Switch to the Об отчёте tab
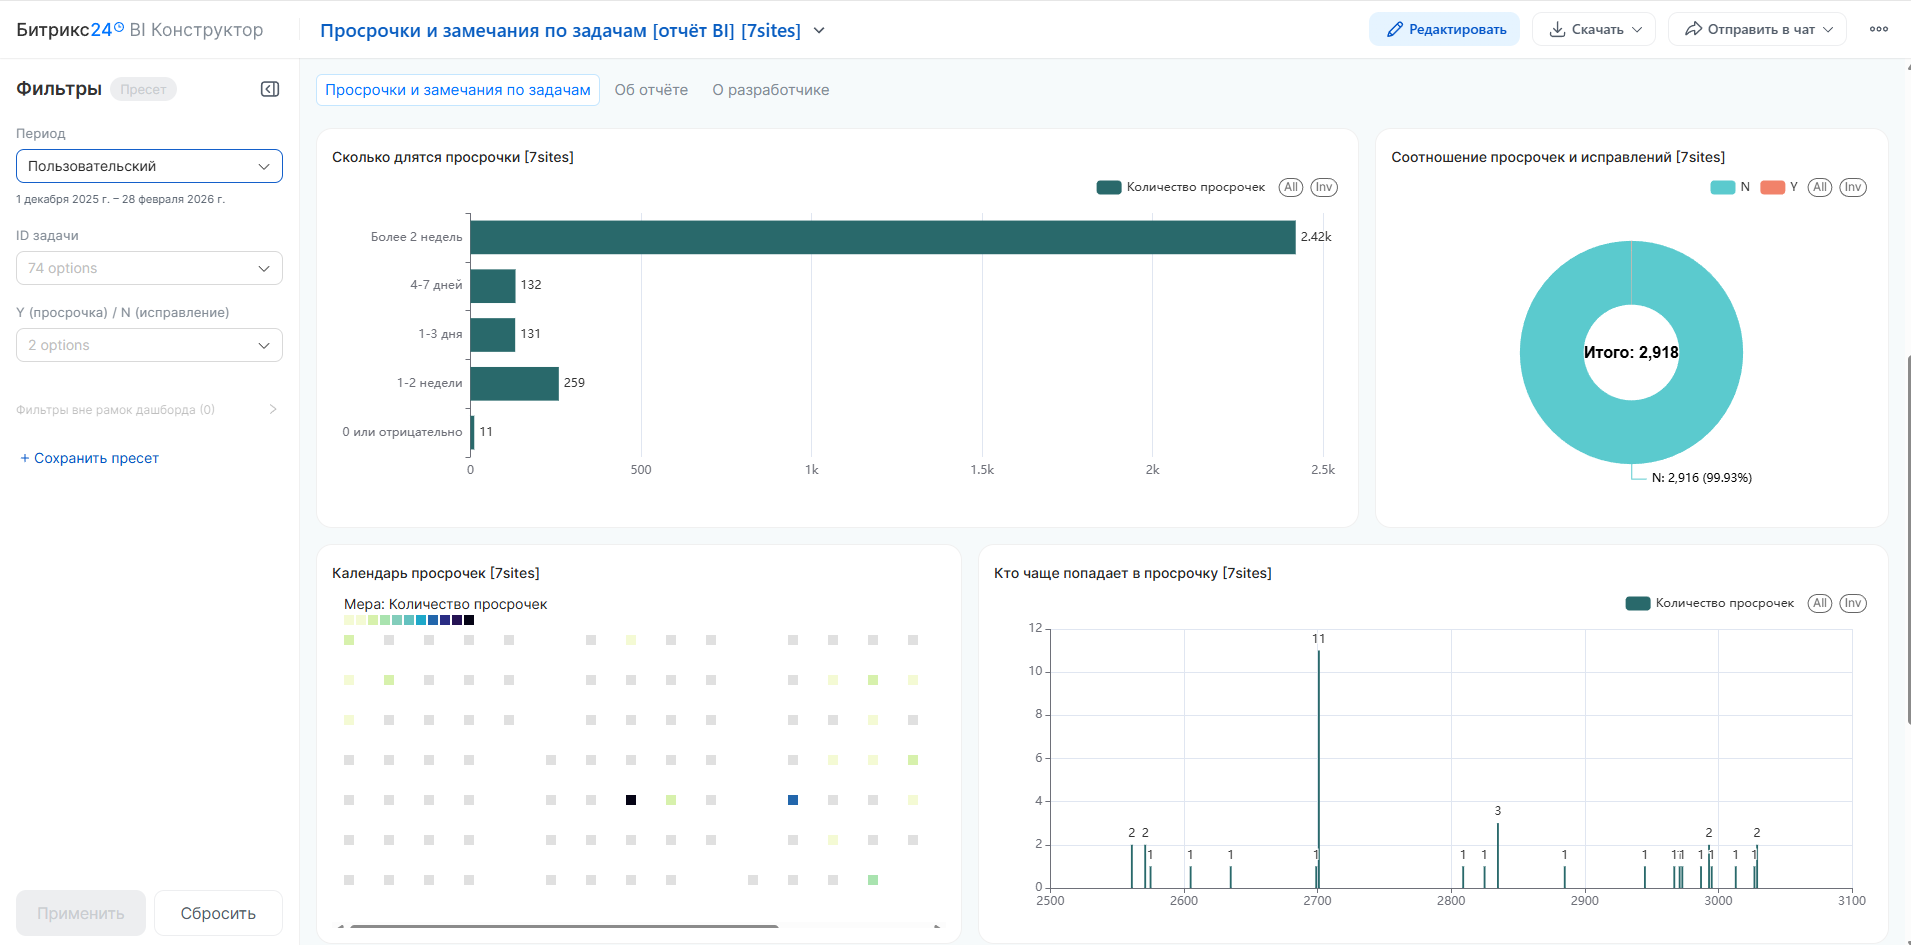 (651, 90)
